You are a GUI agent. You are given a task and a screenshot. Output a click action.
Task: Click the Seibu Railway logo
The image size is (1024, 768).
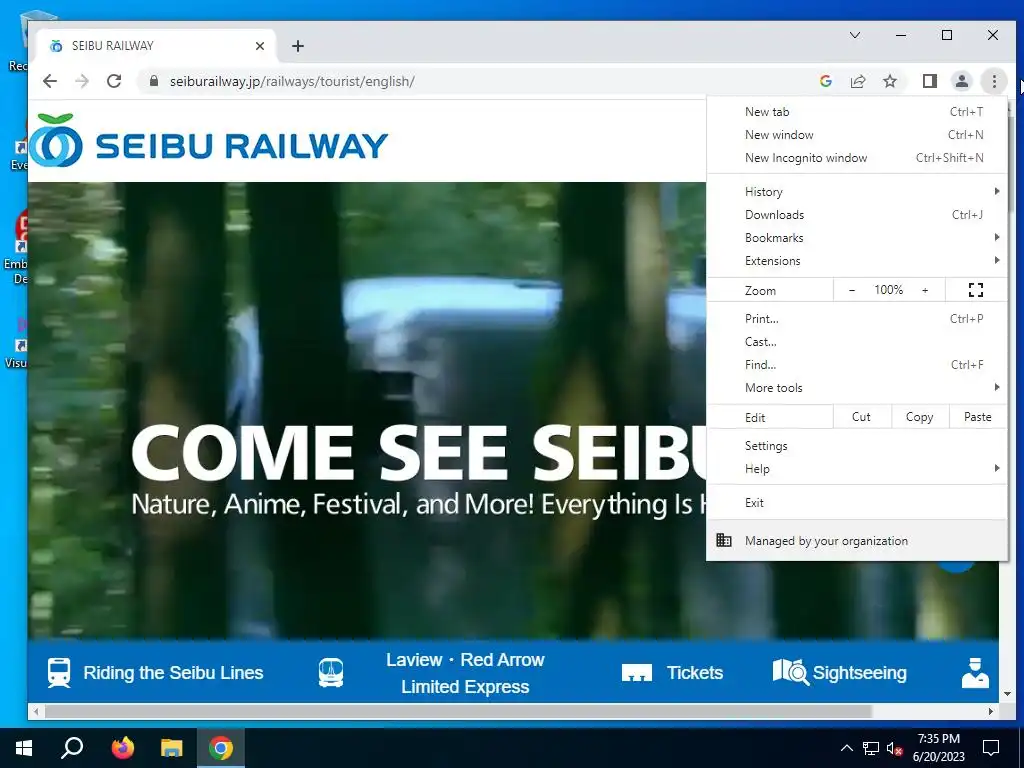[x=209, y=140]
